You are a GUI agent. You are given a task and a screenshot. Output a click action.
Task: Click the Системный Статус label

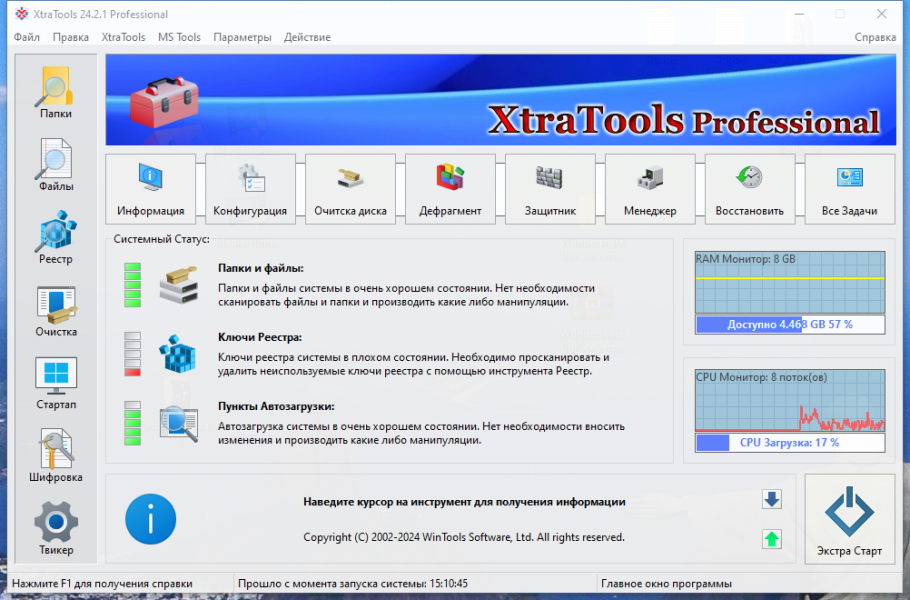click(161, 239)
